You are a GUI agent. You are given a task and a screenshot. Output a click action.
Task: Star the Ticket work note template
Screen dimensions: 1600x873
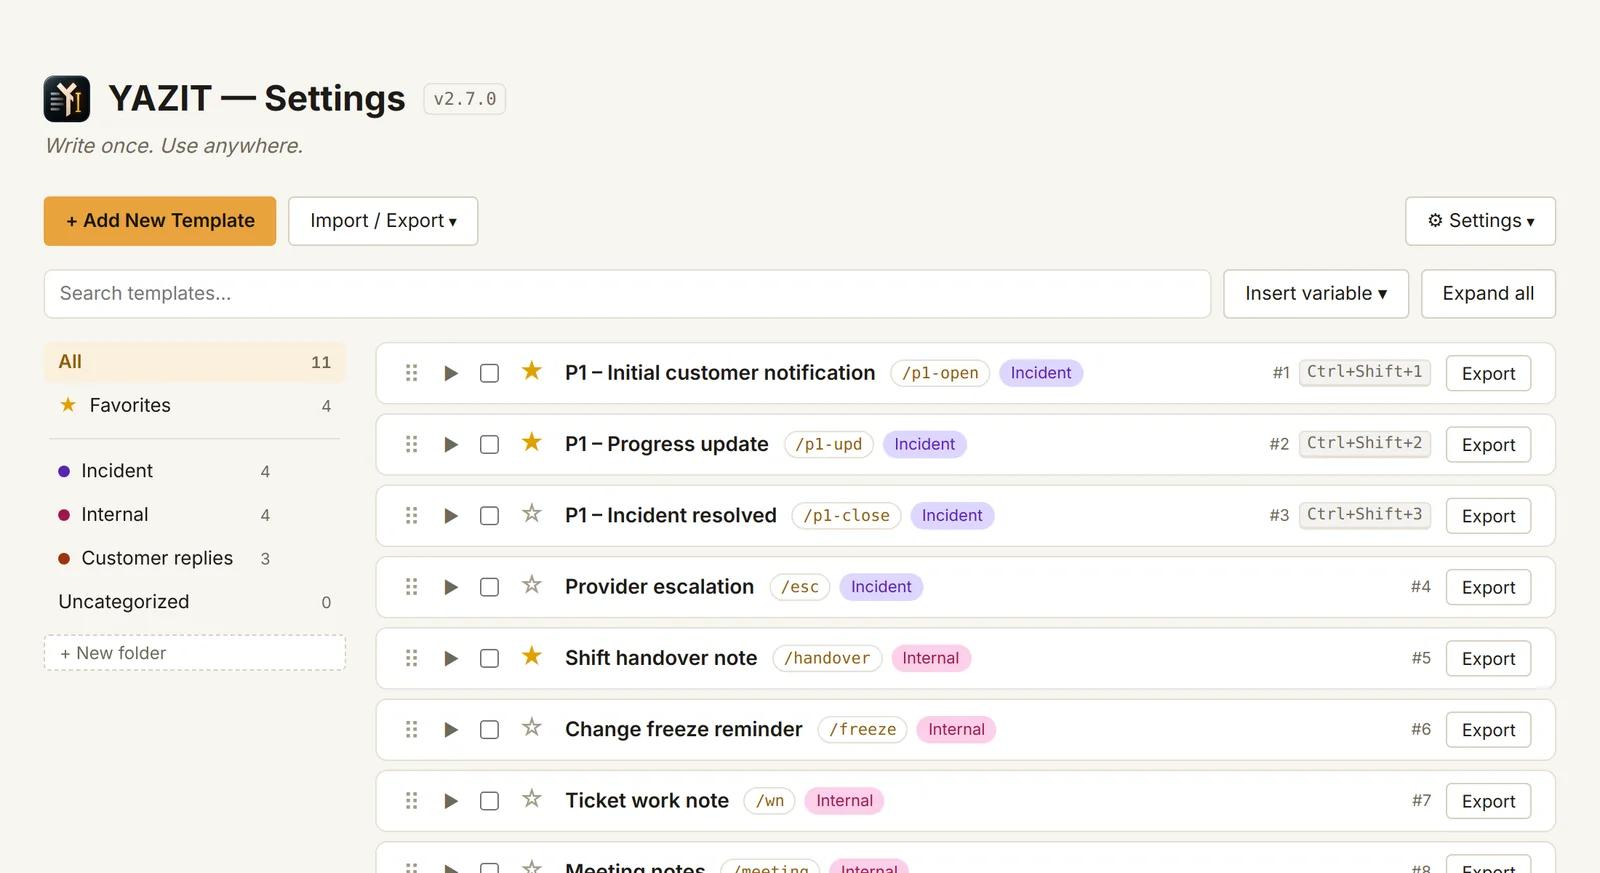[532, 799]
